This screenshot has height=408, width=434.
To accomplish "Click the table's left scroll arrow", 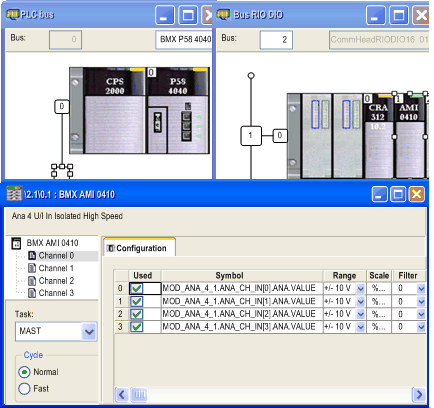I will pyautogui.click(x=122, y=395).
